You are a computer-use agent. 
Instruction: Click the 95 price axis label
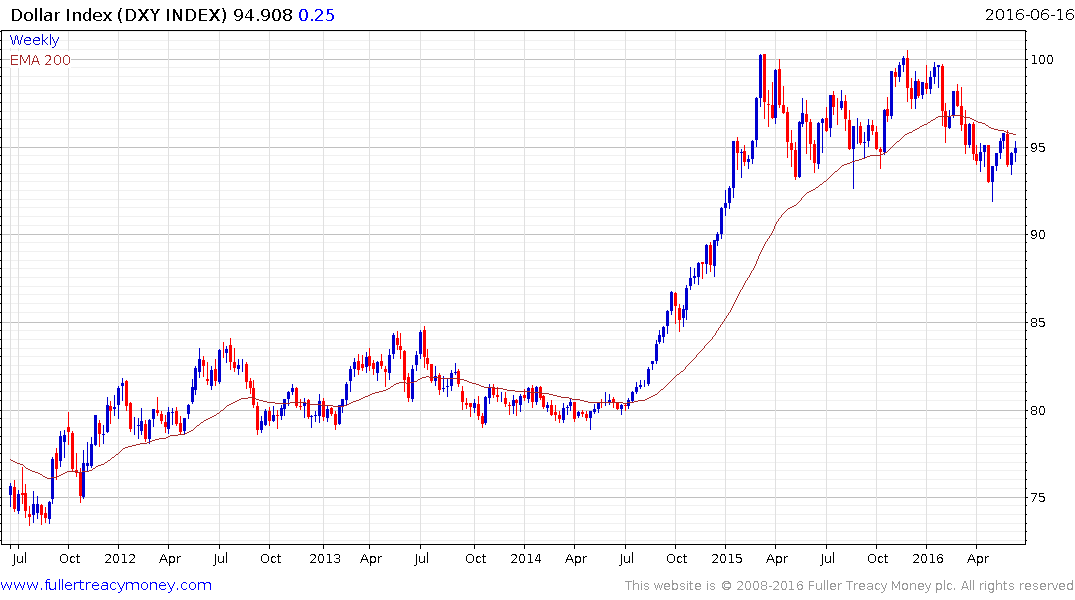[x=1039, y=147]
